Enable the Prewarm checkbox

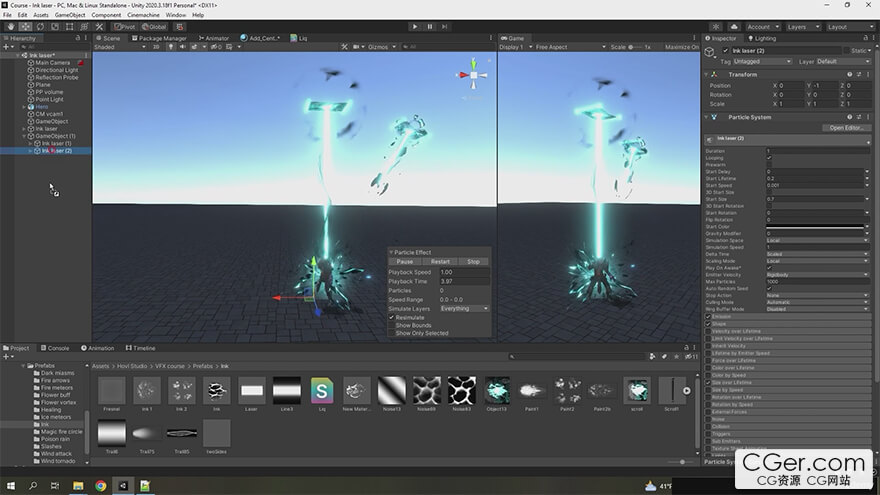769,165
